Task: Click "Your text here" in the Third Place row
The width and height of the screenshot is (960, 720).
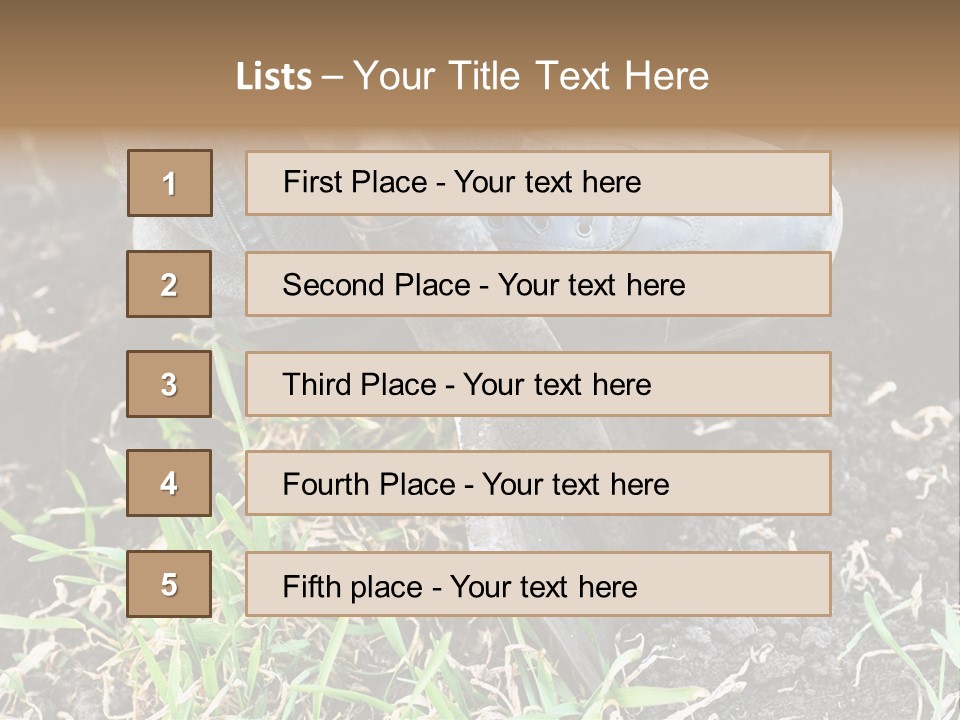Action: pos(557,385)
